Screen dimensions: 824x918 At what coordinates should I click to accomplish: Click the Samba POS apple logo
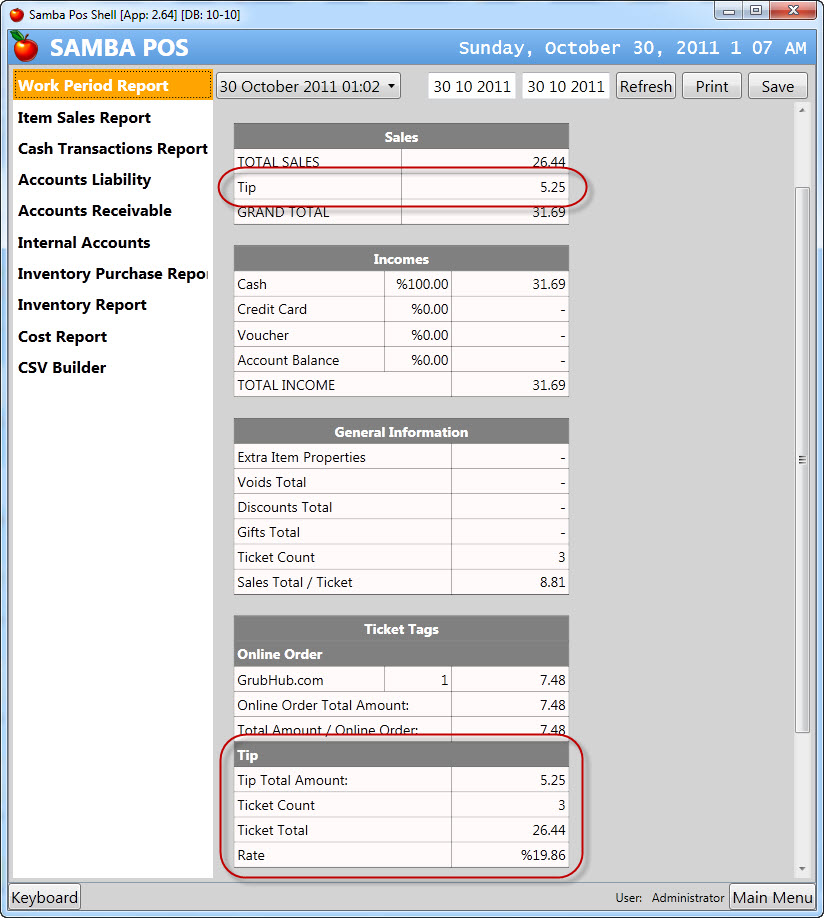coord(24,46)
